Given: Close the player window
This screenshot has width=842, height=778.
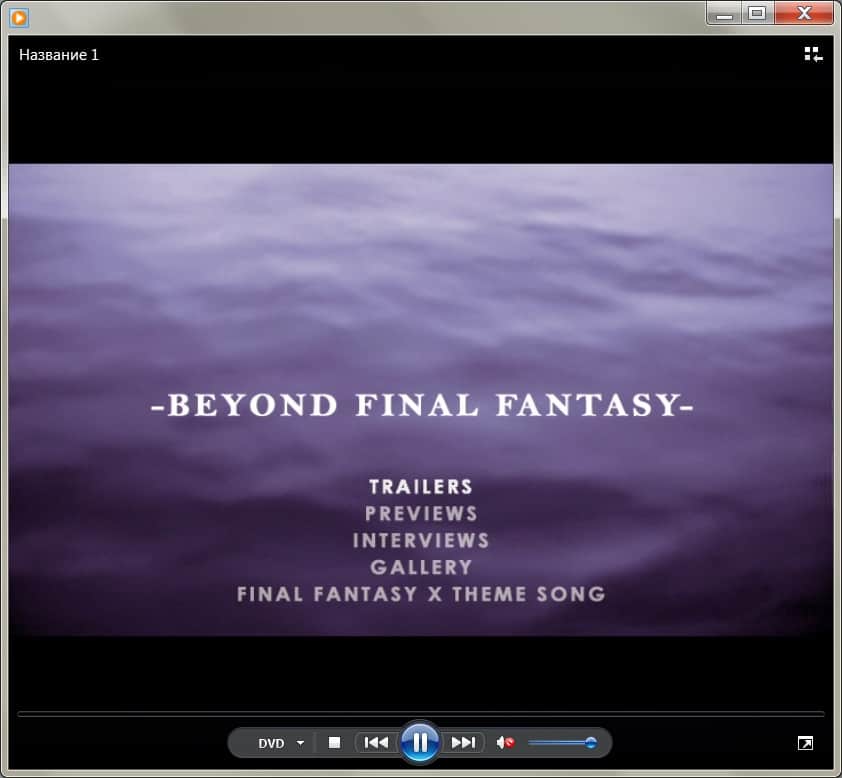Looking at the screenshot, I should tap(804, 13).
